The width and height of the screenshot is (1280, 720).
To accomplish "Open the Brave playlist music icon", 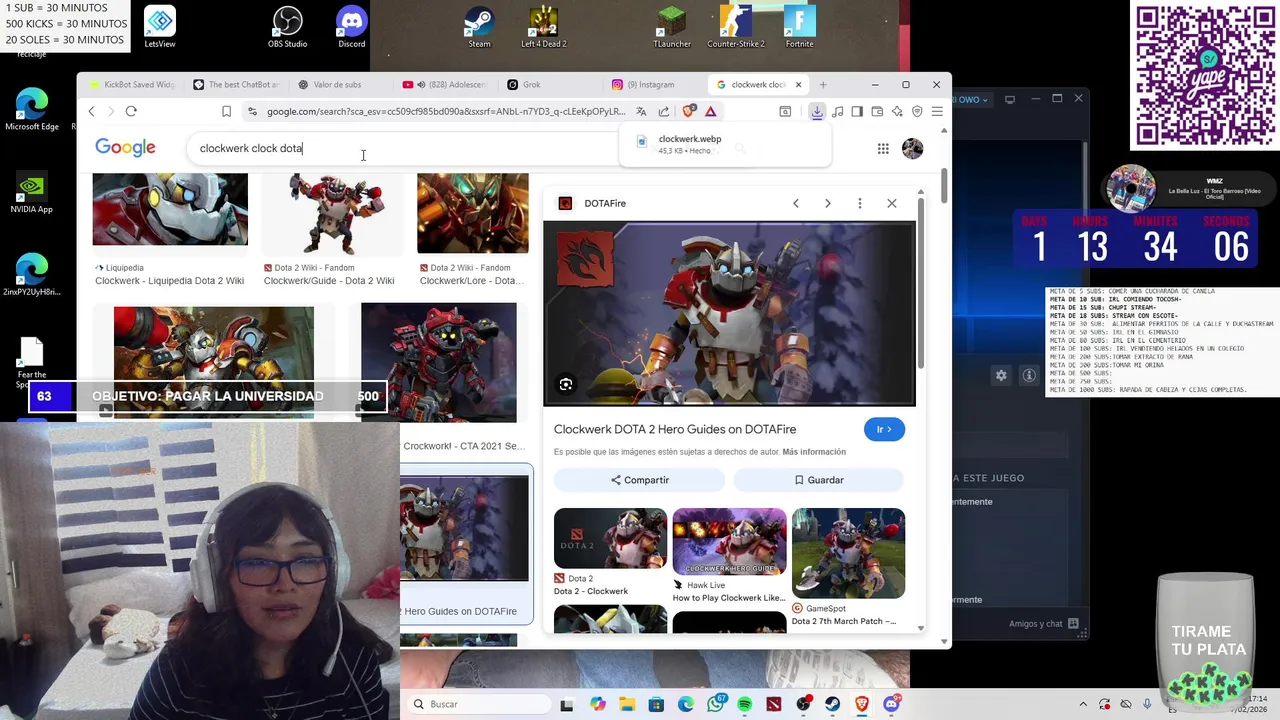I will 837,111.
